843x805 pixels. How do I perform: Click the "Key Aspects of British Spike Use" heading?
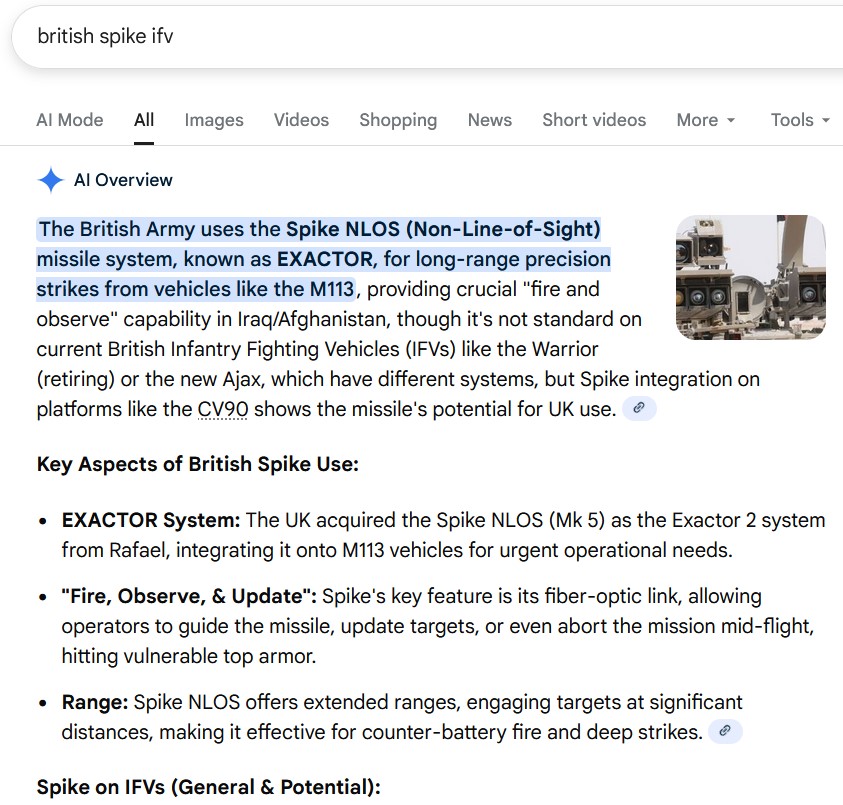(x=198, y=465)
